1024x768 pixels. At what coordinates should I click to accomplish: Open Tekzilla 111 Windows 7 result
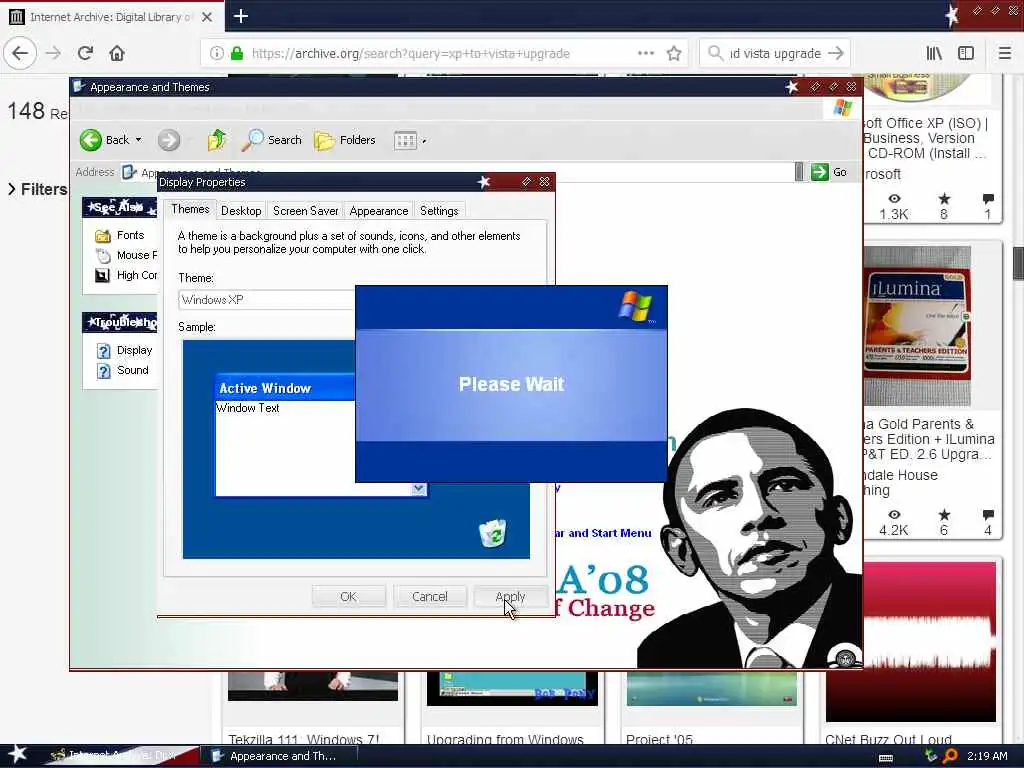pos(304,739)
